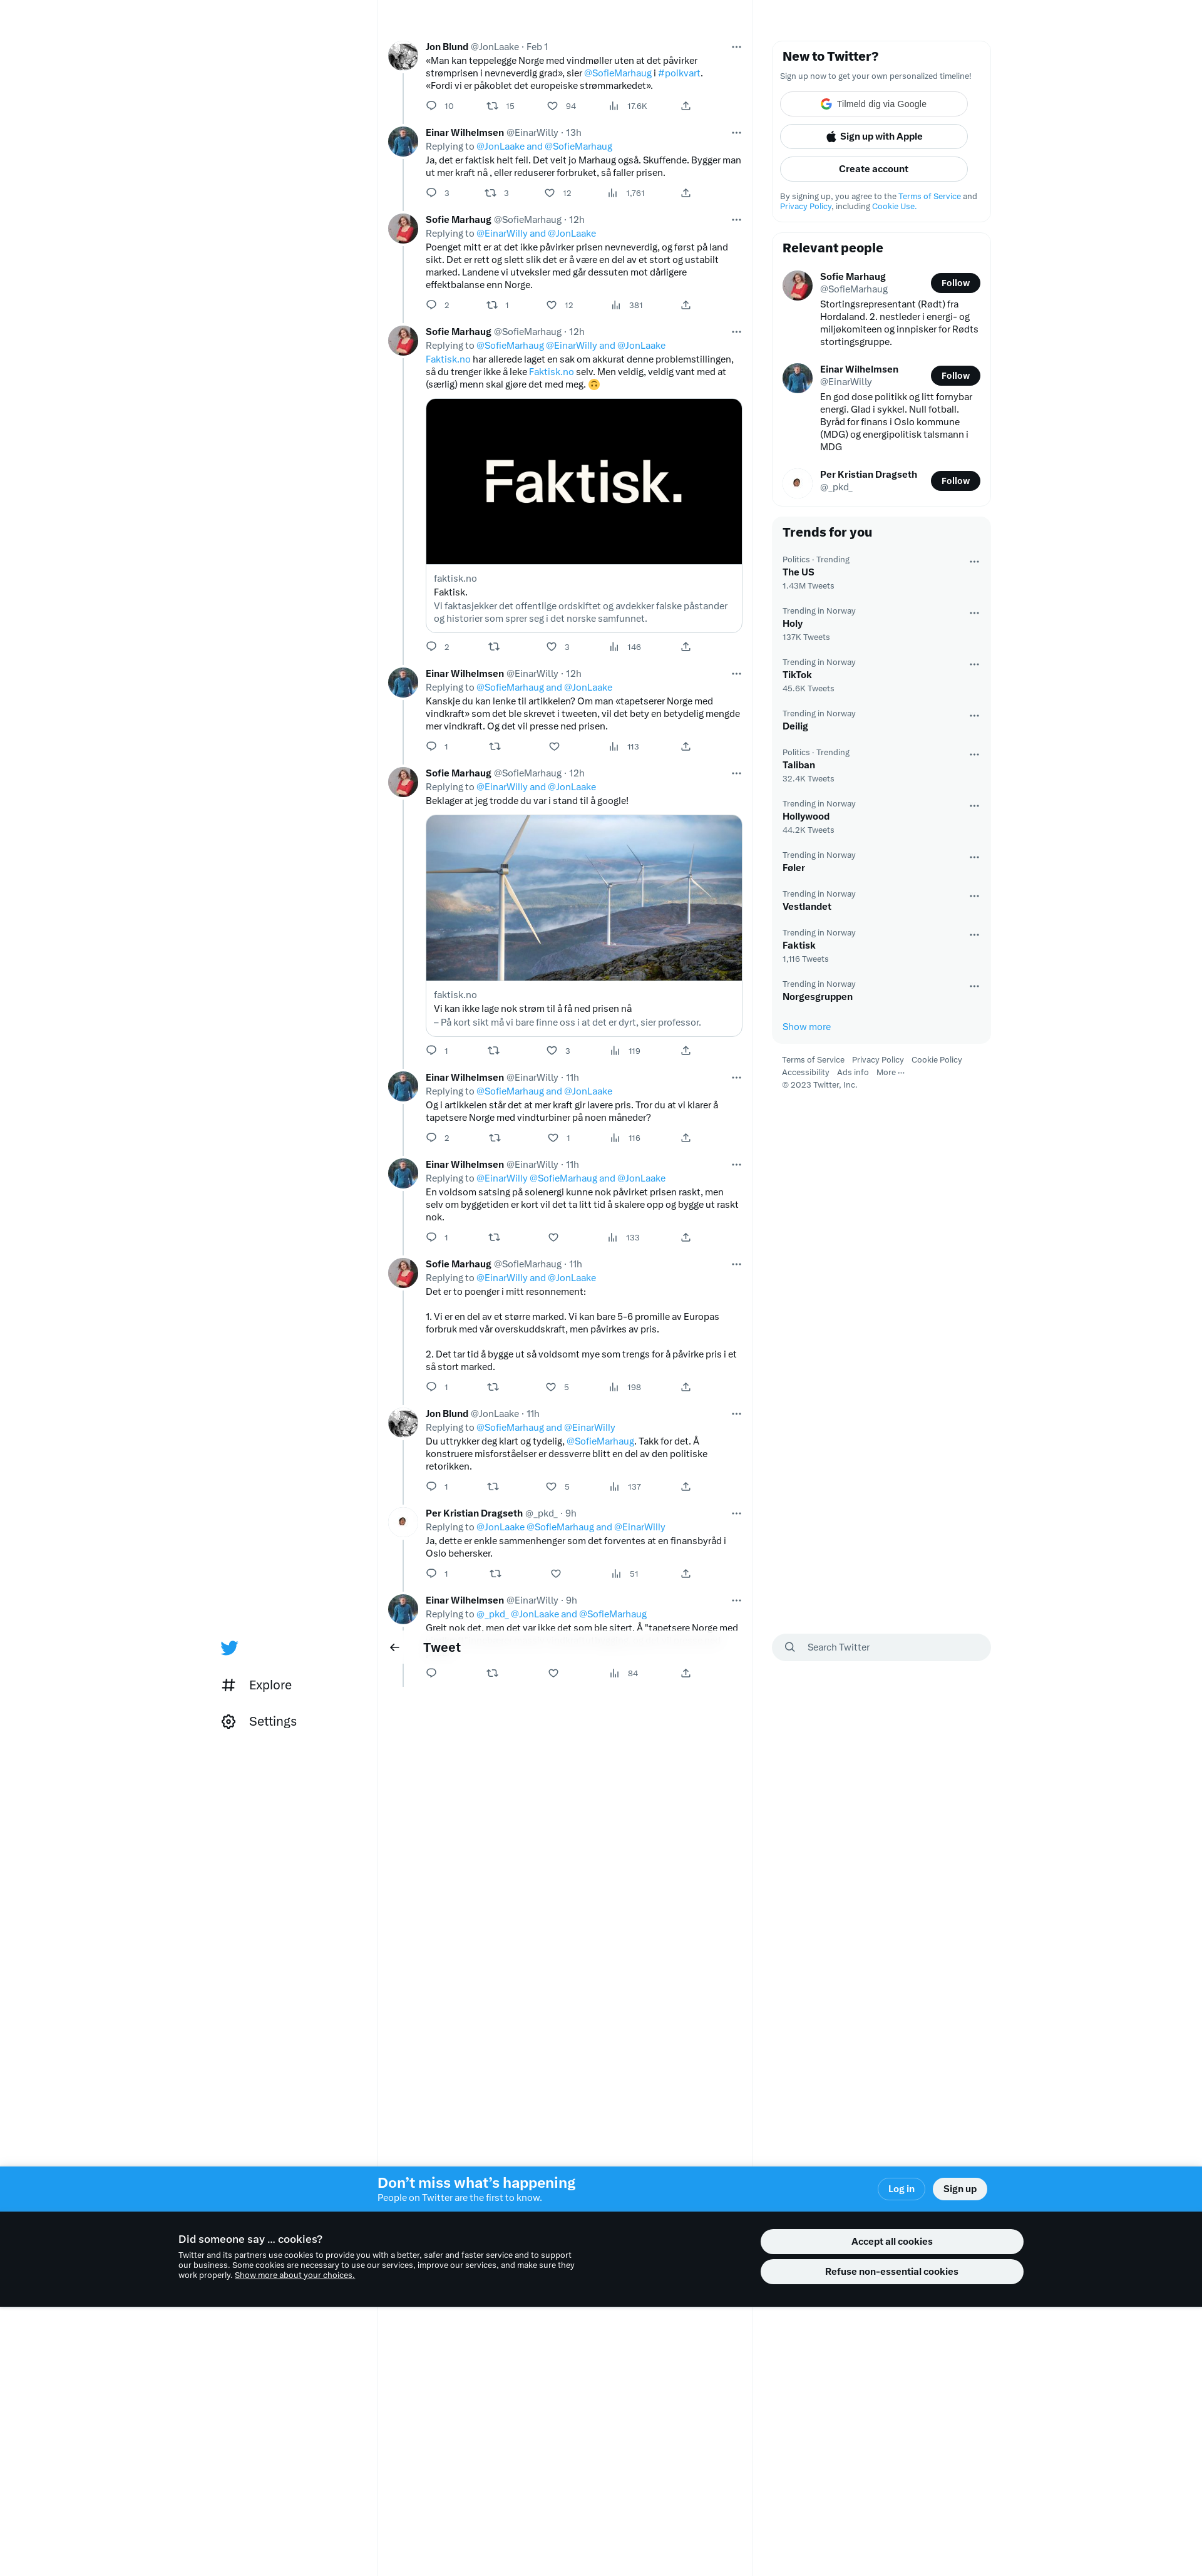1202x2576 pixels.
Task: Like Per Kristian Dragseth's 9h reply
Action: pos(556,1574)
